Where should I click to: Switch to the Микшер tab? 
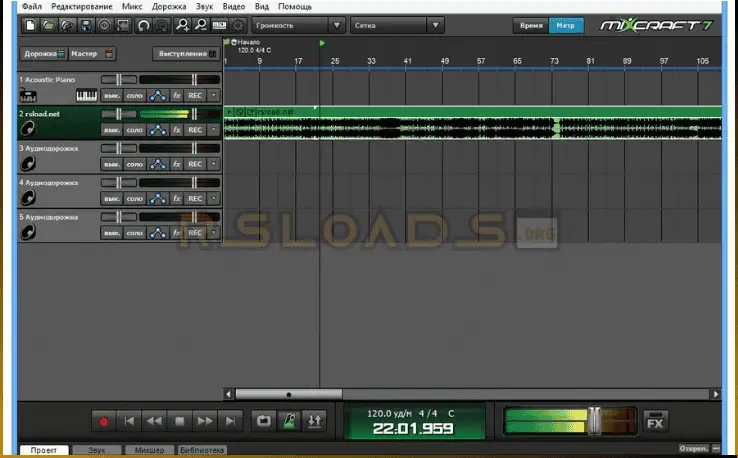click(x=149, y=451)
